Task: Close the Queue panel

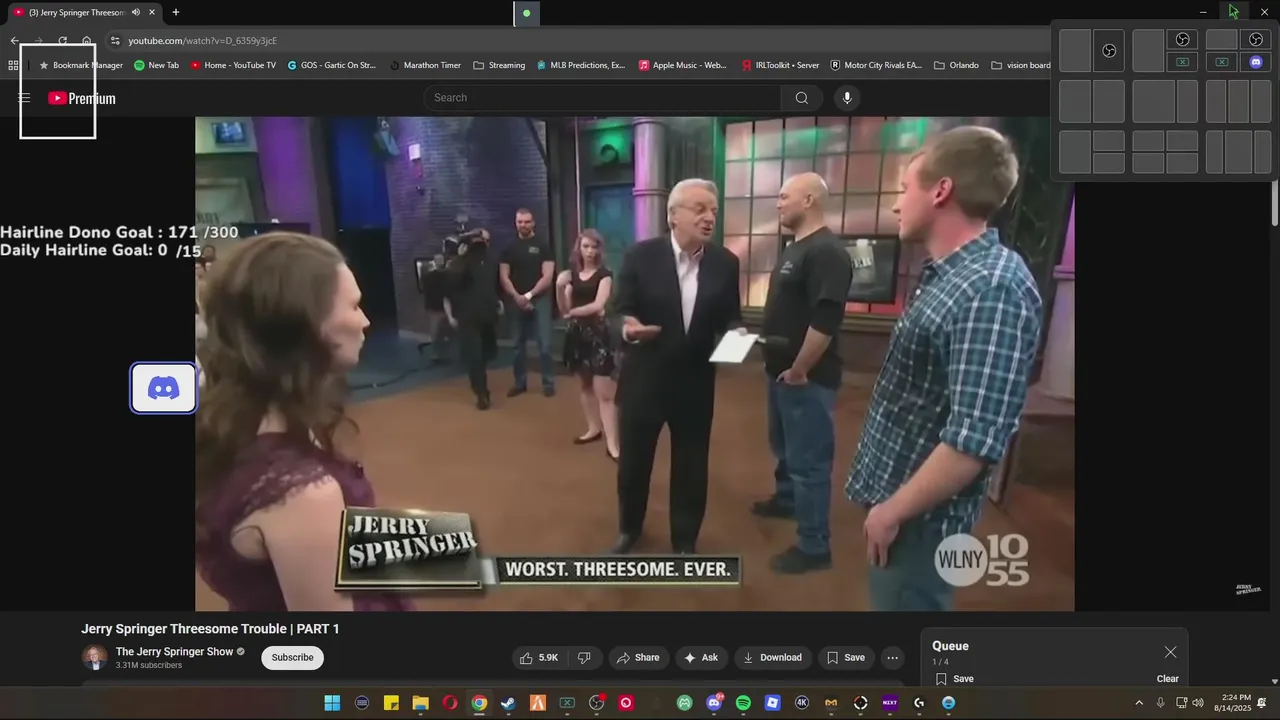Action: pos(1170,652)
